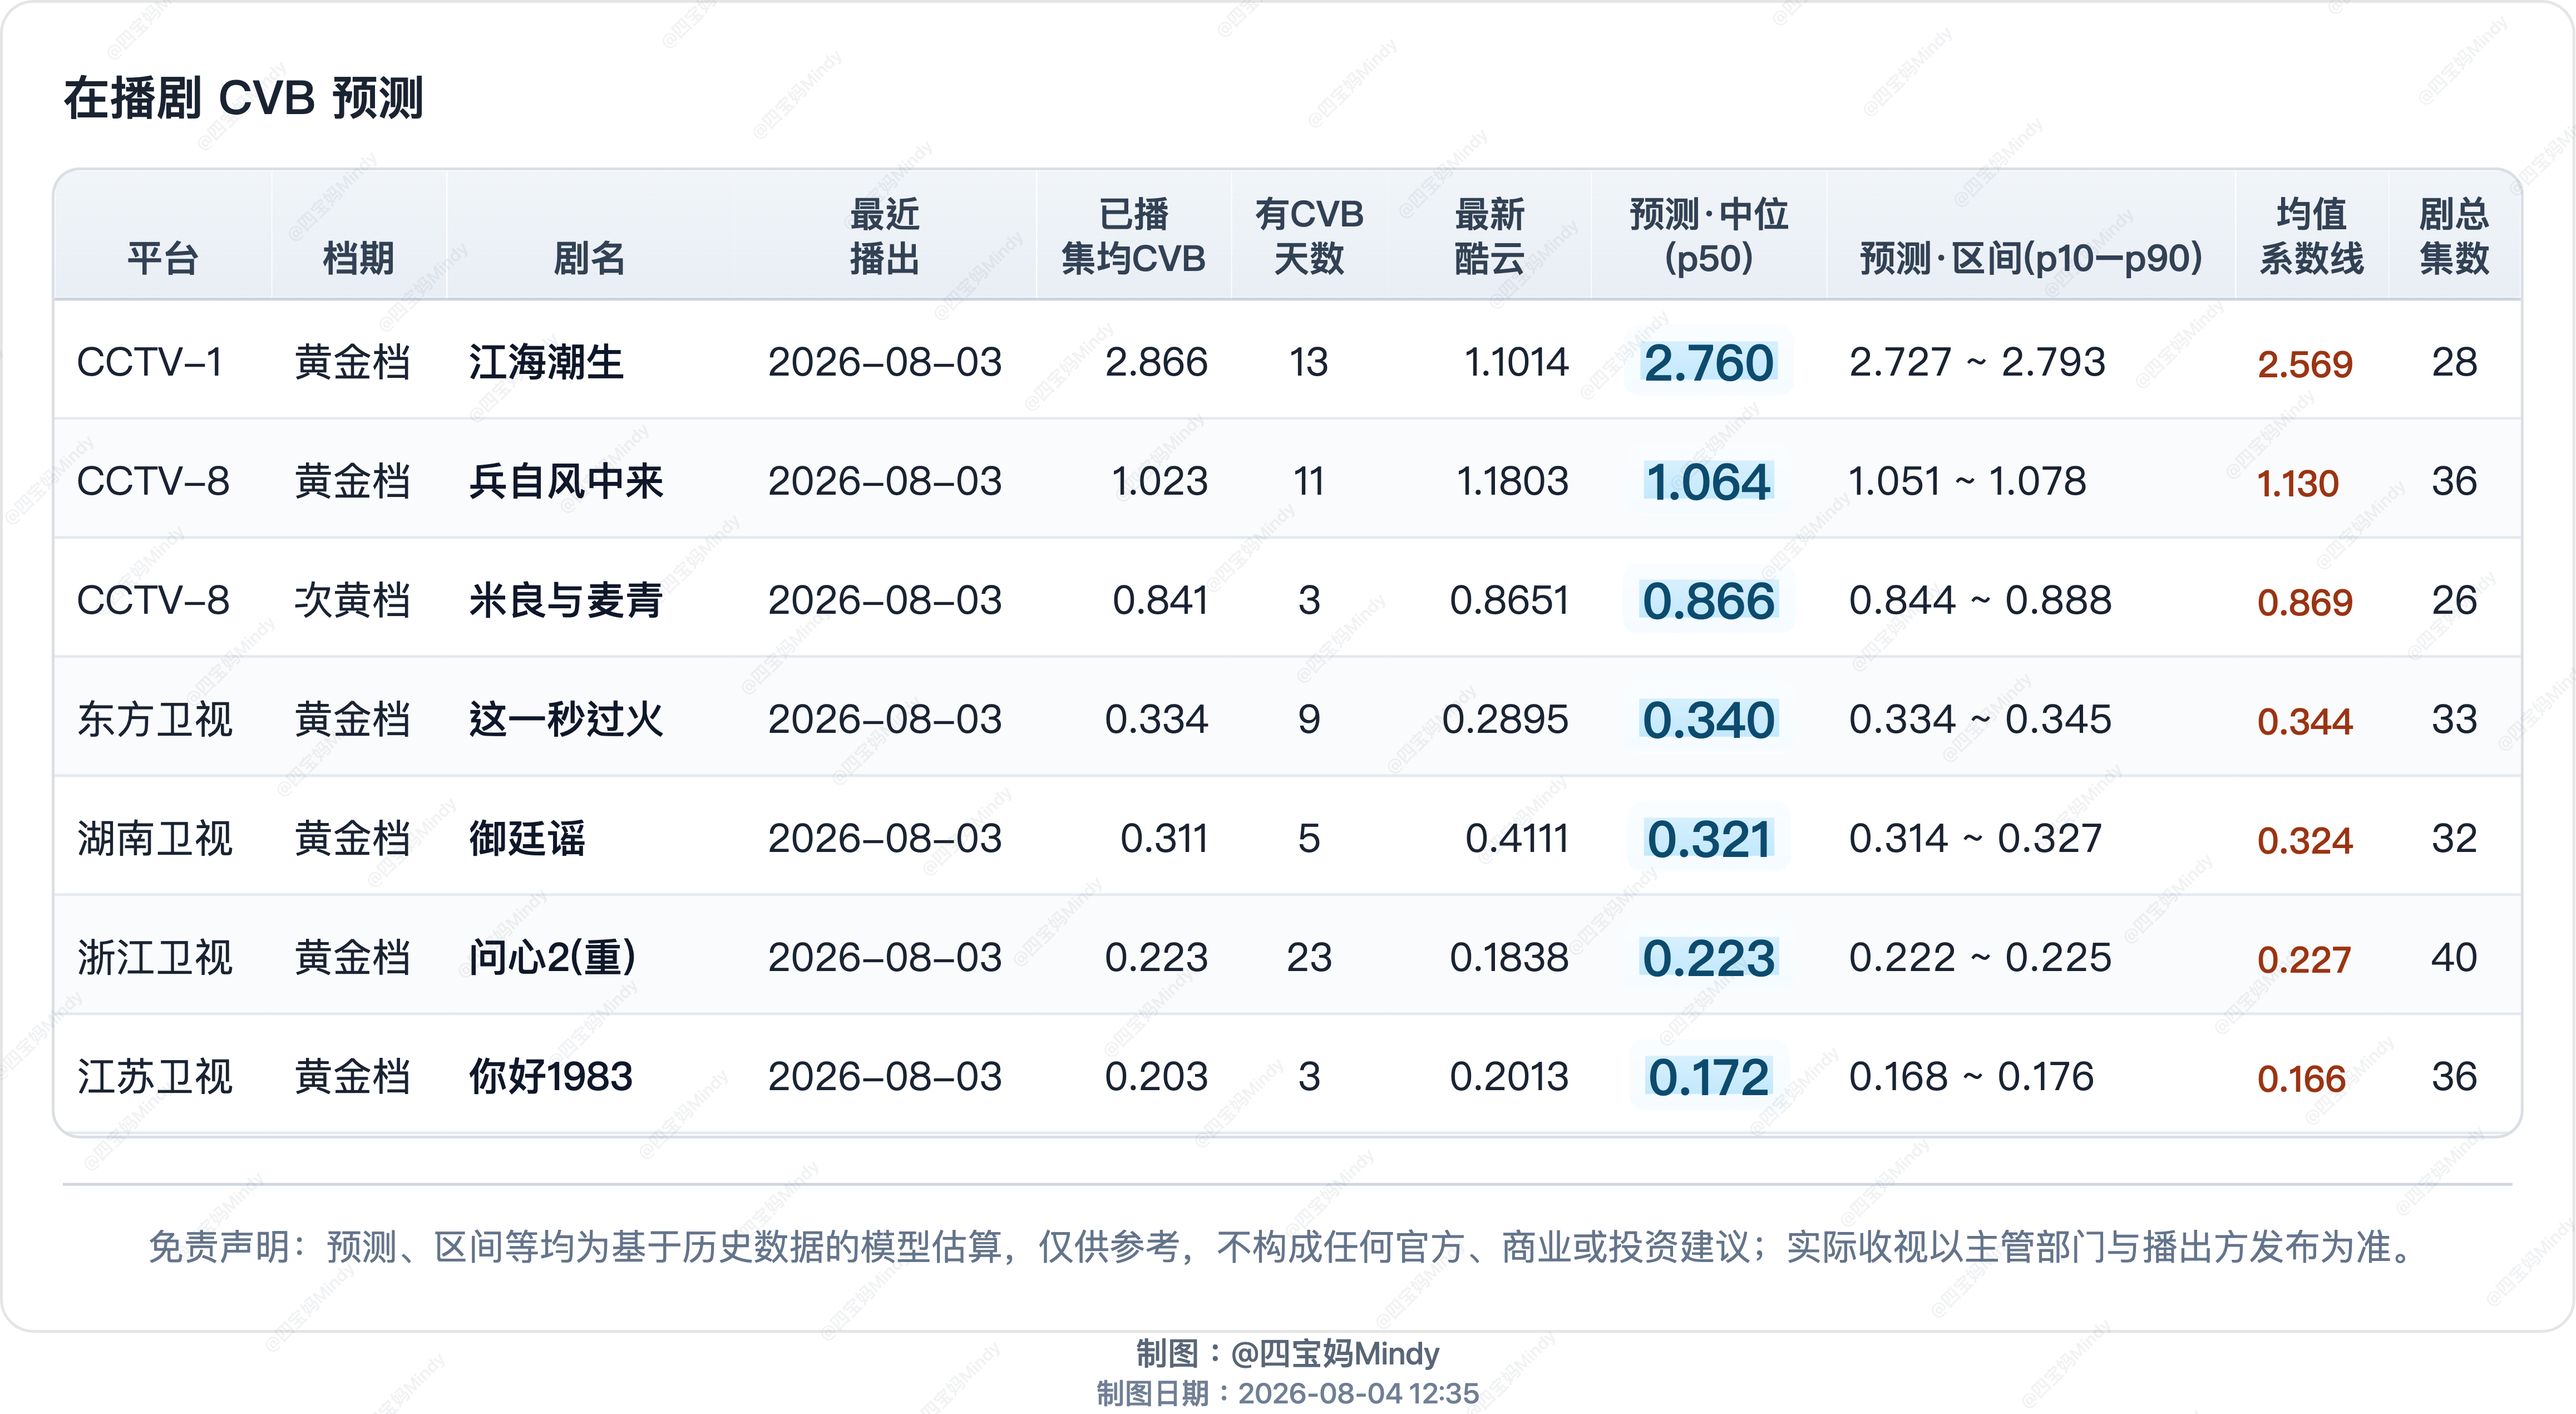Click the red coefficient value 2.569
Viewport: 2576px width, 1414px height.
(2305, 364)
